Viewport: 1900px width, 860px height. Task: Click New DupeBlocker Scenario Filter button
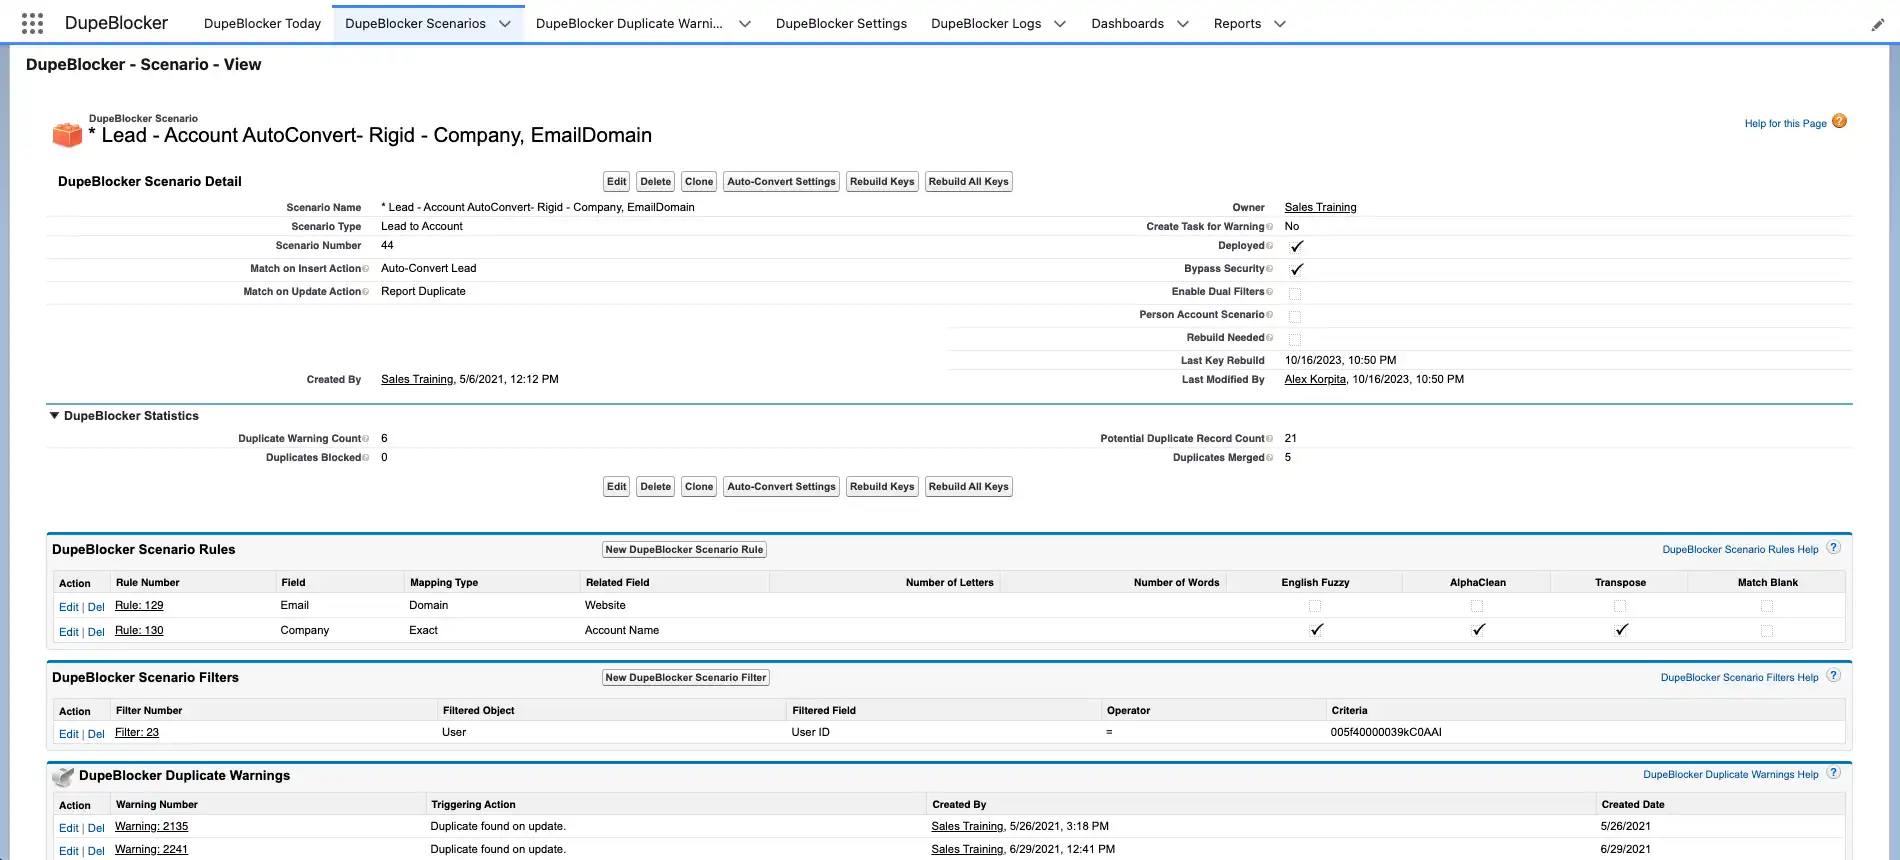[686, 678]
